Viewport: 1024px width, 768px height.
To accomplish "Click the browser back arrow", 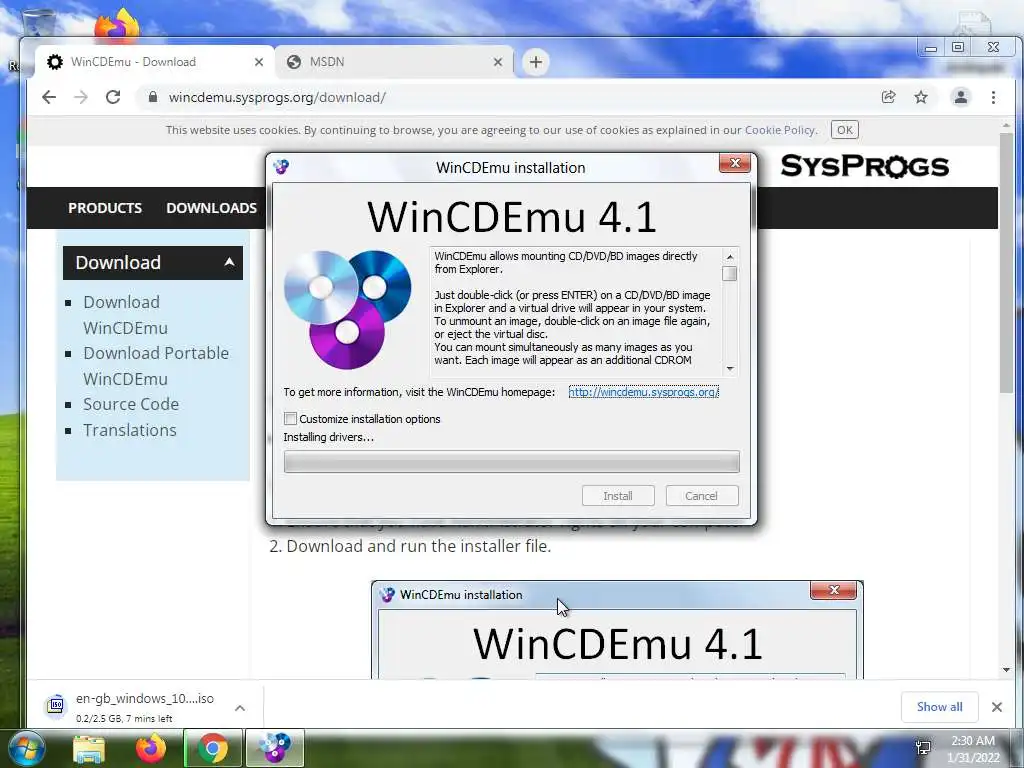I will 49,97.
